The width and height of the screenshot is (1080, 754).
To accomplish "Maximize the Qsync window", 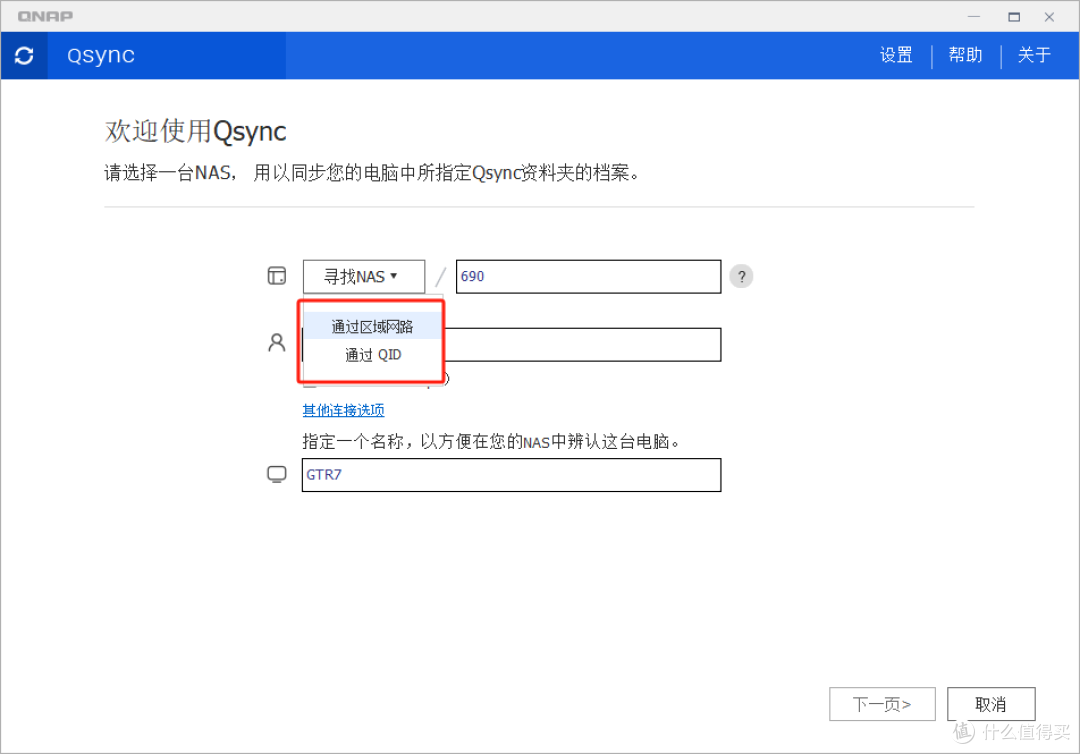I will point(1014,17).
